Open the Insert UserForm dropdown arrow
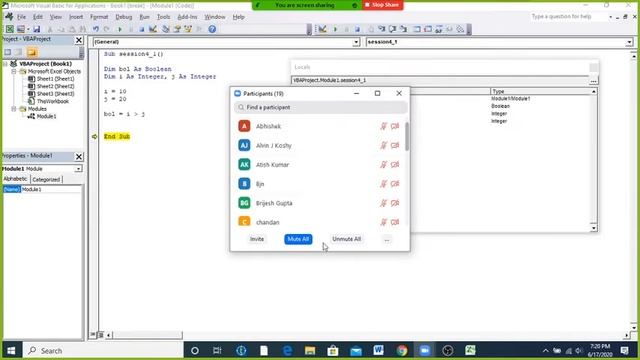This screenshot has height=360, width=640. coord(28,29)
